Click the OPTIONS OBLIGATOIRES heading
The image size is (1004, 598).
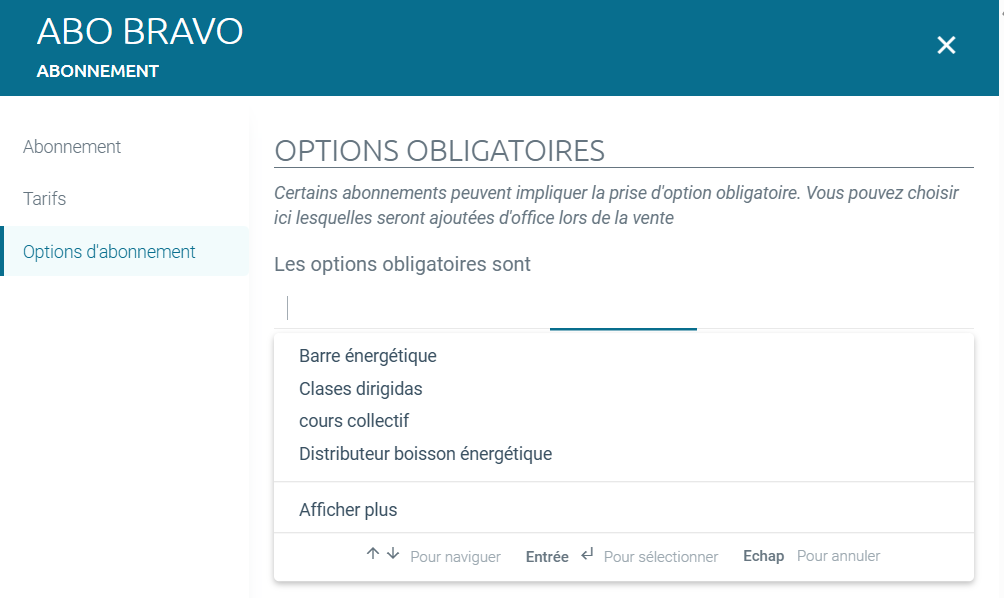[x=439, y=151]
